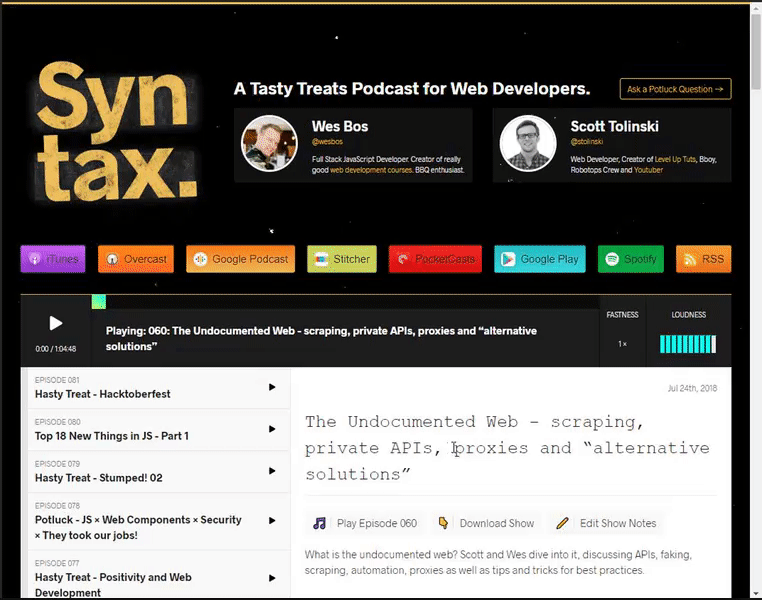762x600 pixels.
Task: Adjust the Loudness volume bars
Action: tap(688, 344)
